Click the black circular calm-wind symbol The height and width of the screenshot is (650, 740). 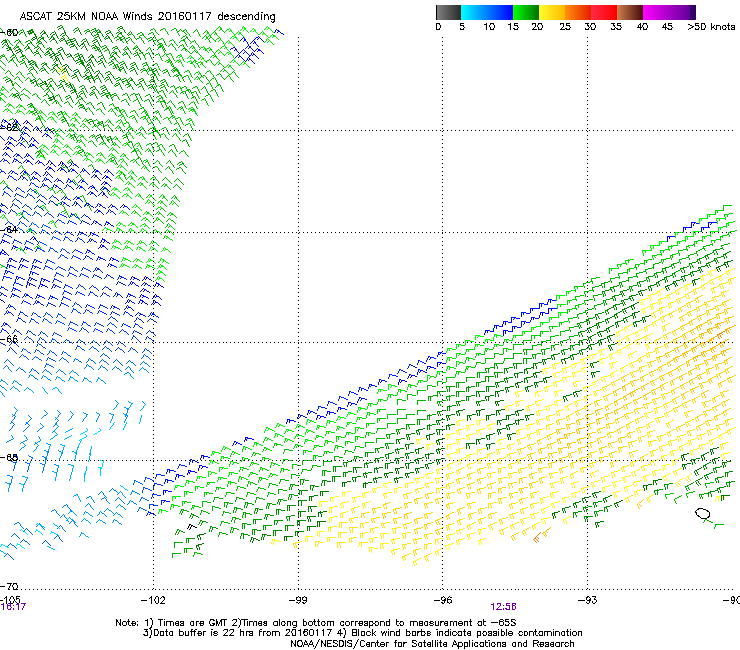click(703, 514)
